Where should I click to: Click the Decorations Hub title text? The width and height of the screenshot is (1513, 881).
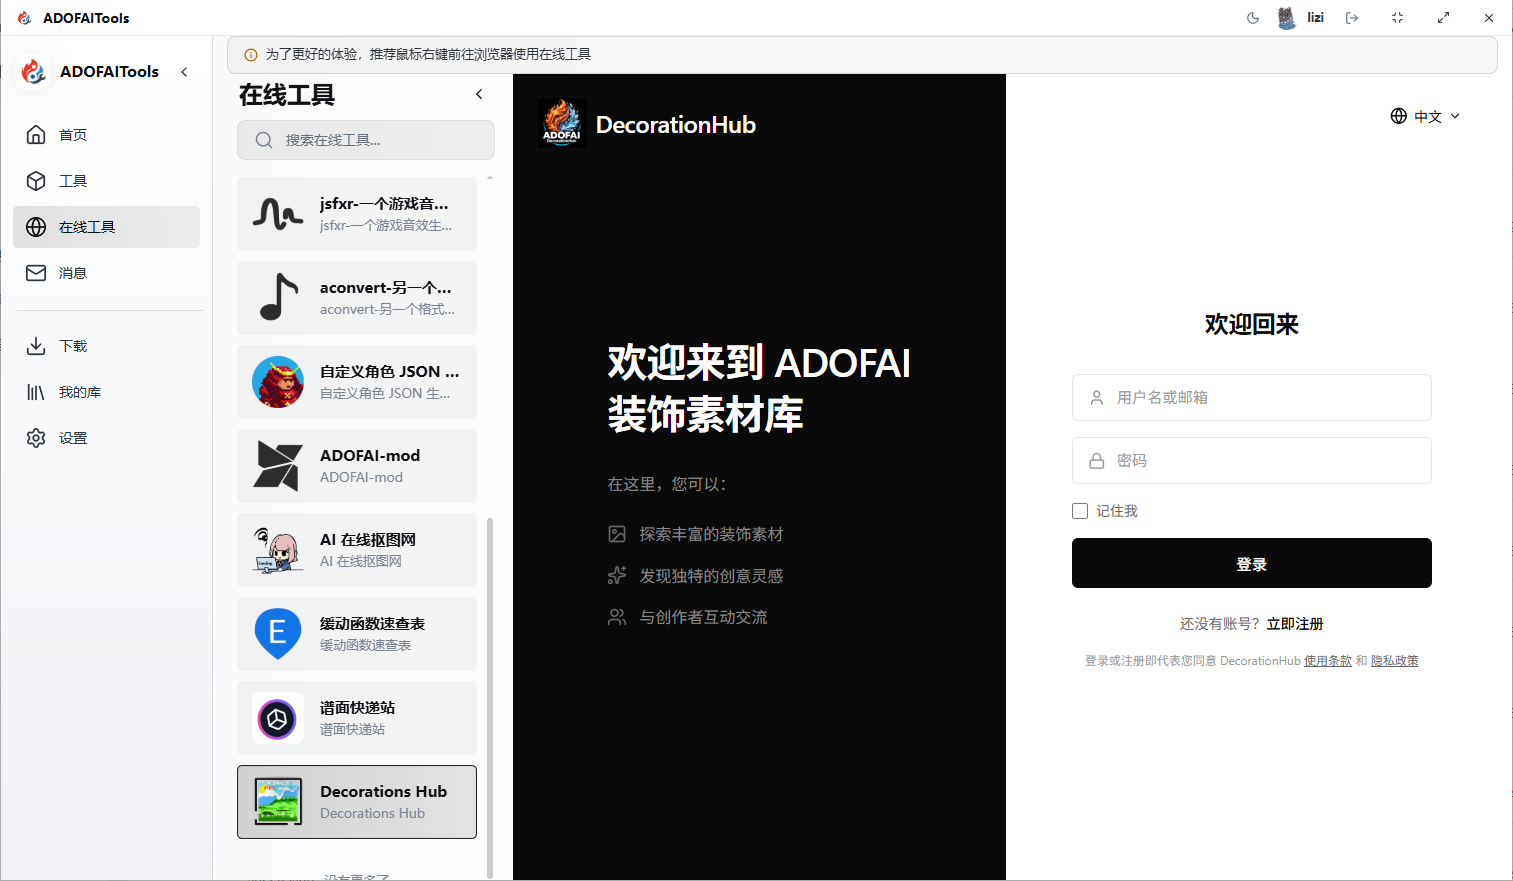coord(383,792)
